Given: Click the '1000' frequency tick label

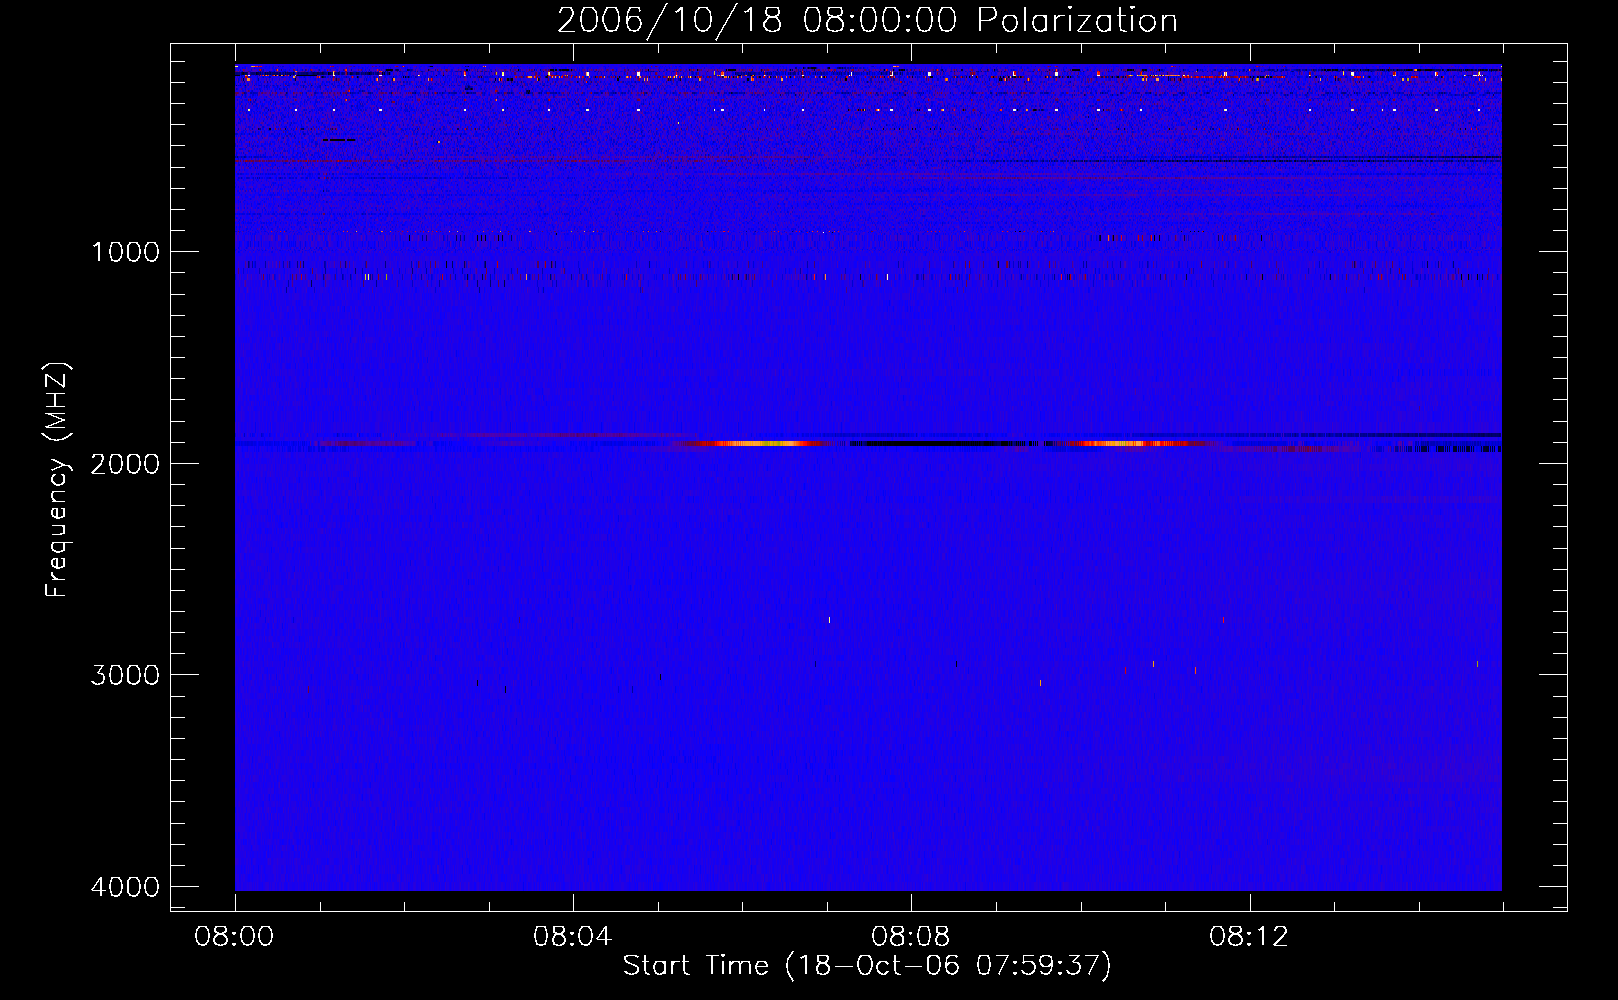Looking at the screenshot, I should [125, 252].
